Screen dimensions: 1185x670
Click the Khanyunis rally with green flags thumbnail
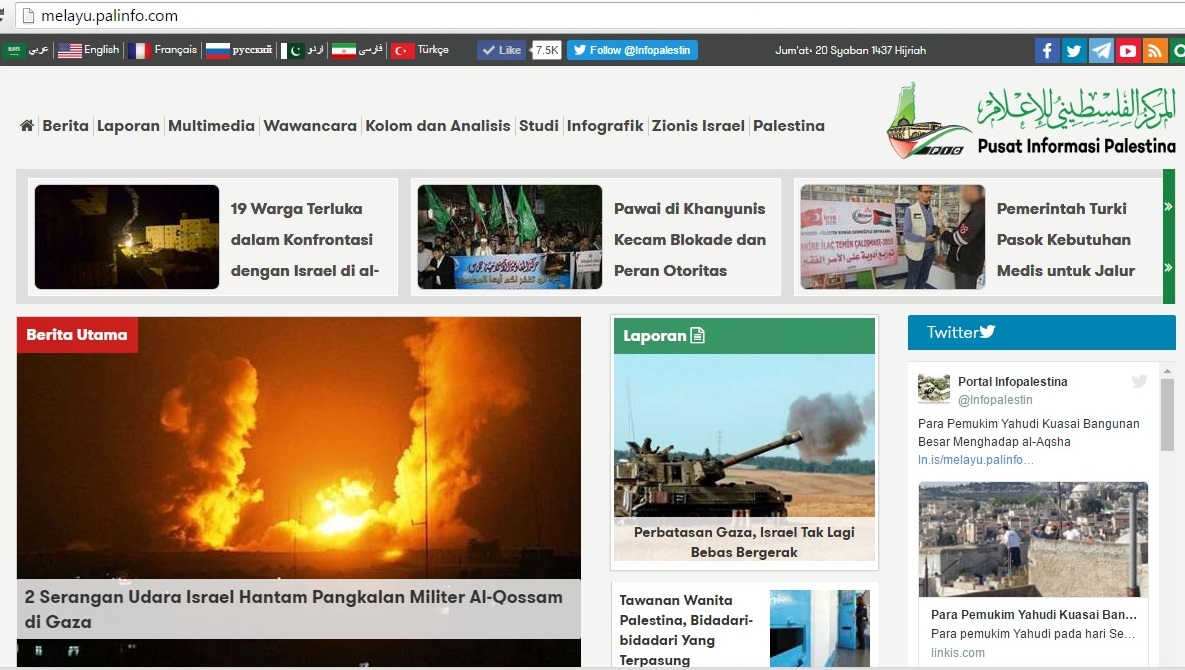[510, 237]
